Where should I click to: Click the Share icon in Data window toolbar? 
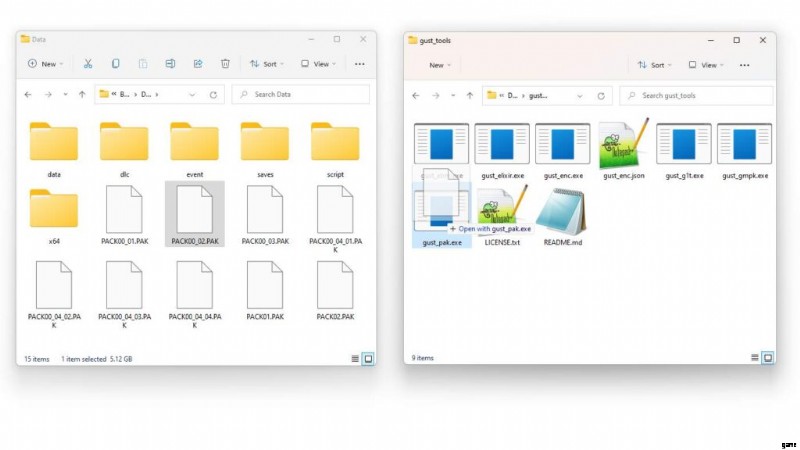point(198,64)
